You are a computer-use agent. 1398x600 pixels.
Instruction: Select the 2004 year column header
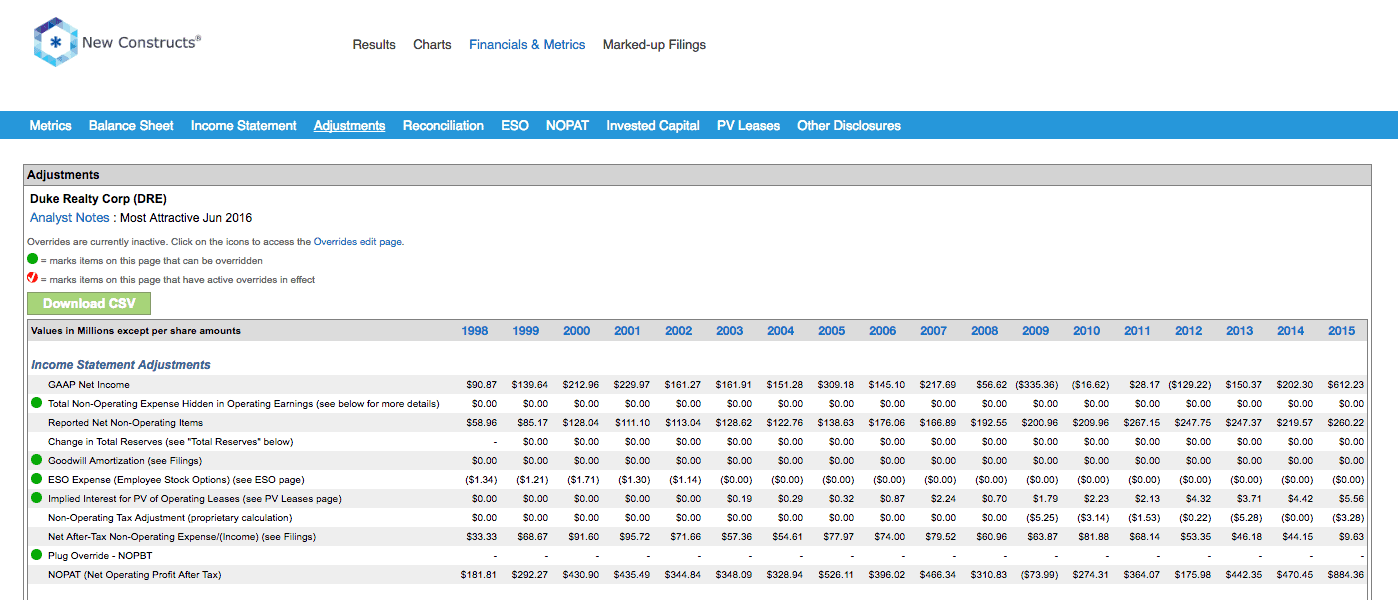point(781,331)
